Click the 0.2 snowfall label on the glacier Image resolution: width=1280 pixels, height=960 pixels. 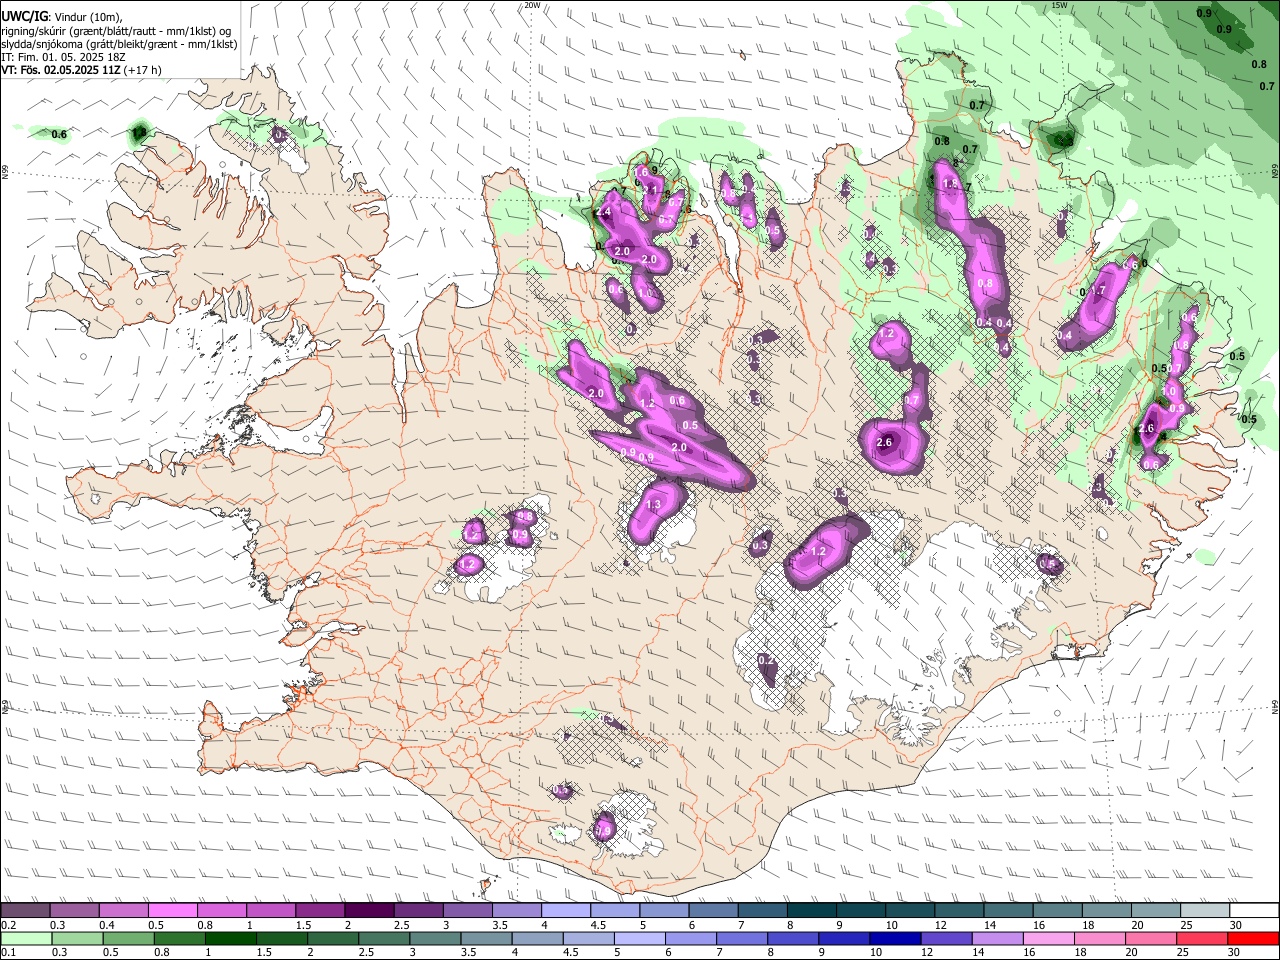(767, 660)
